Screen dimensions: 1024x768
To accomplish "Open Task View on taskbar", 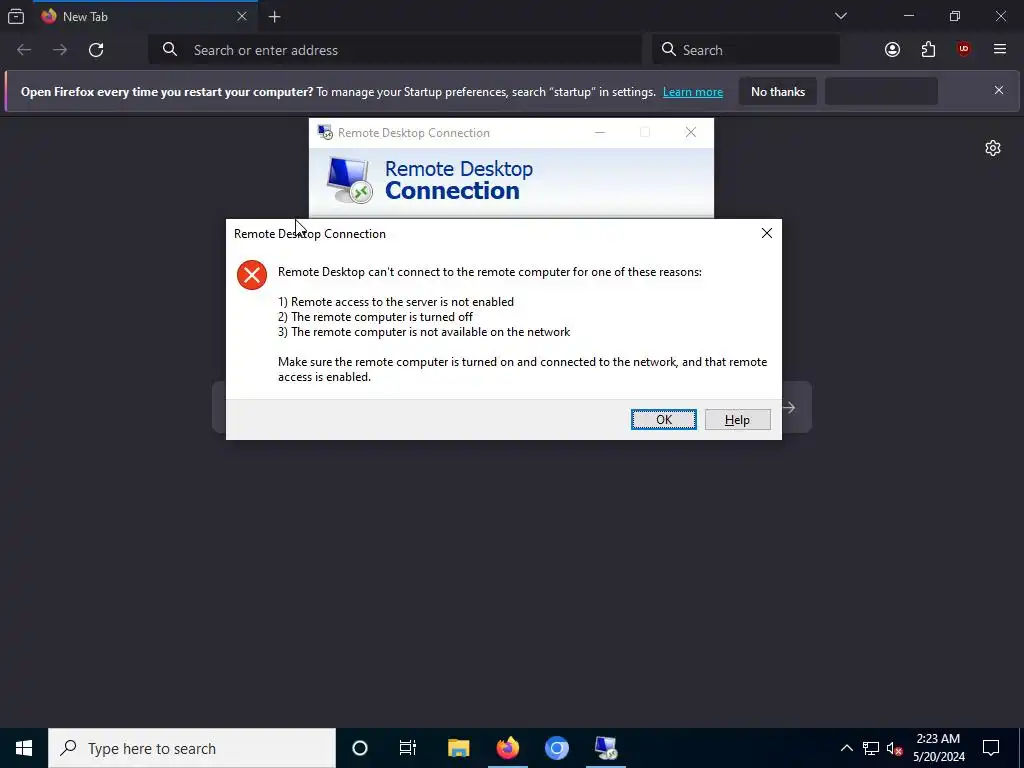I will point(408,748).
